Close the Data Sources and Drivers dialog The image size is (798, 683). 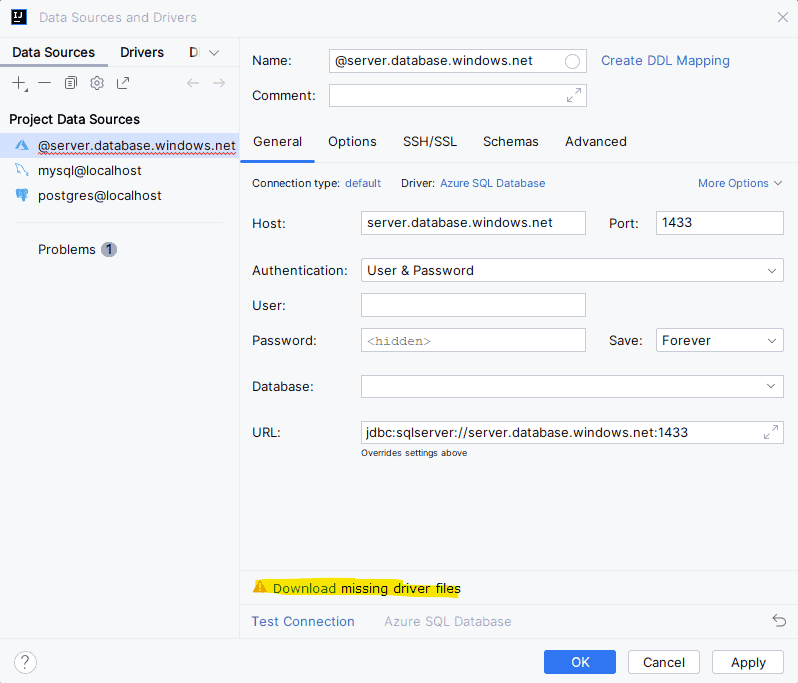tap(783, 17)
